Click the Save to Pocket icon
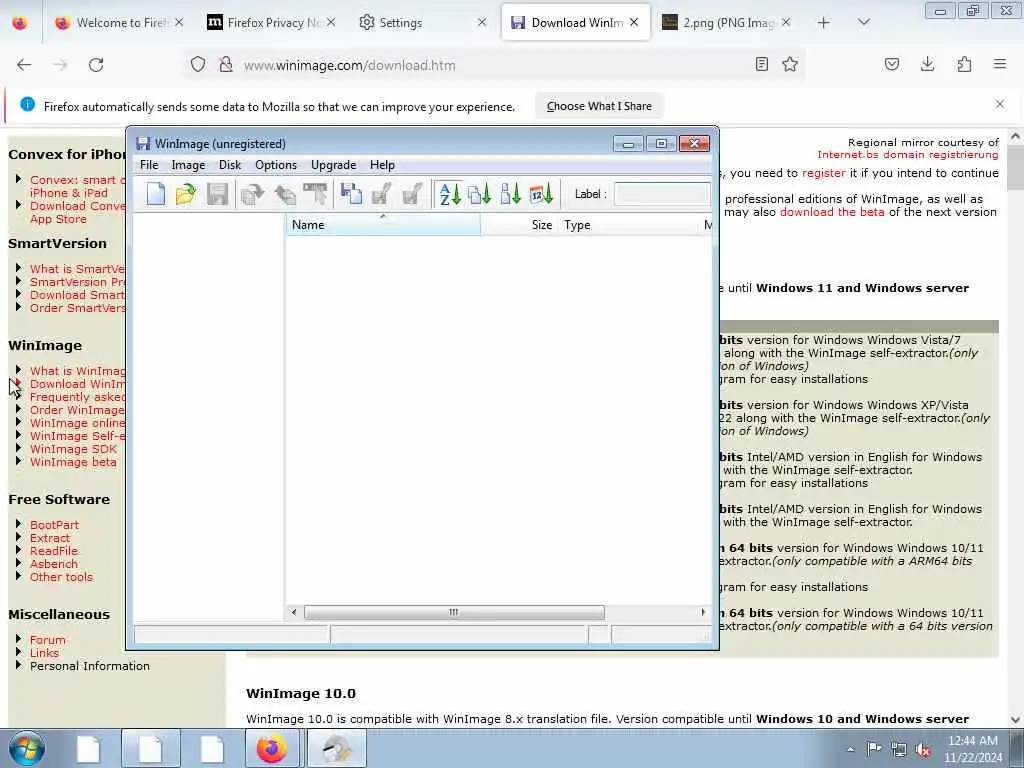1024x768 pixels. pyautogui.click(x=891, y=64)
